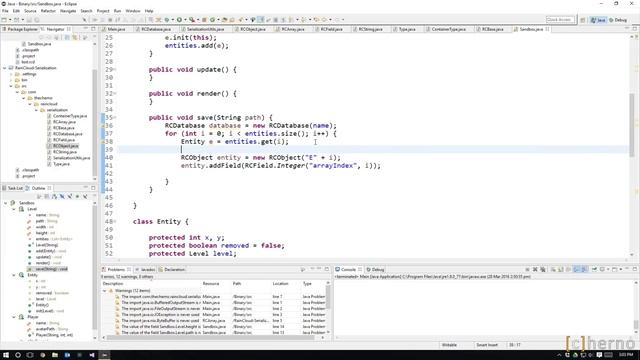The image size is (640, 360).
Task: Click Run External Tools toolbar icon
Action: [x=192, y=20]
